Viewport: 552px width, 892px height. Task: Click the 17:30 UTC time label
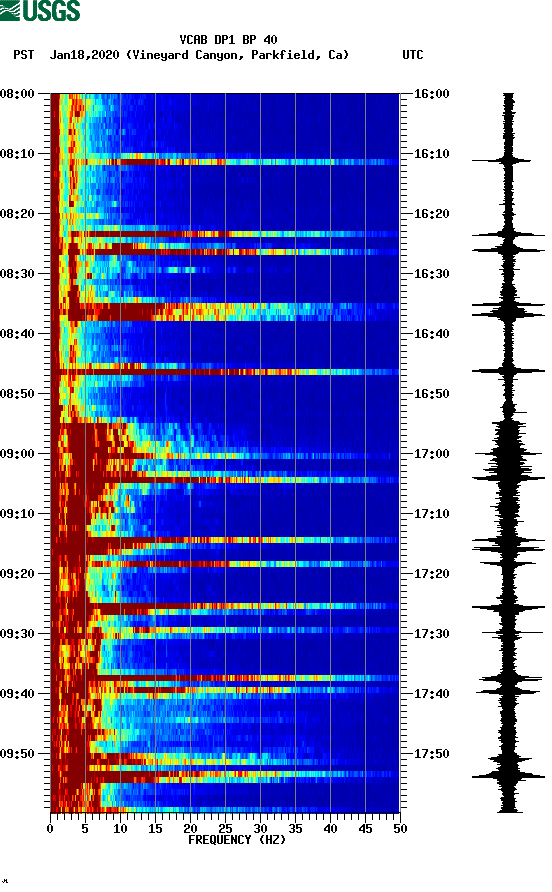(x=431, y=634)
